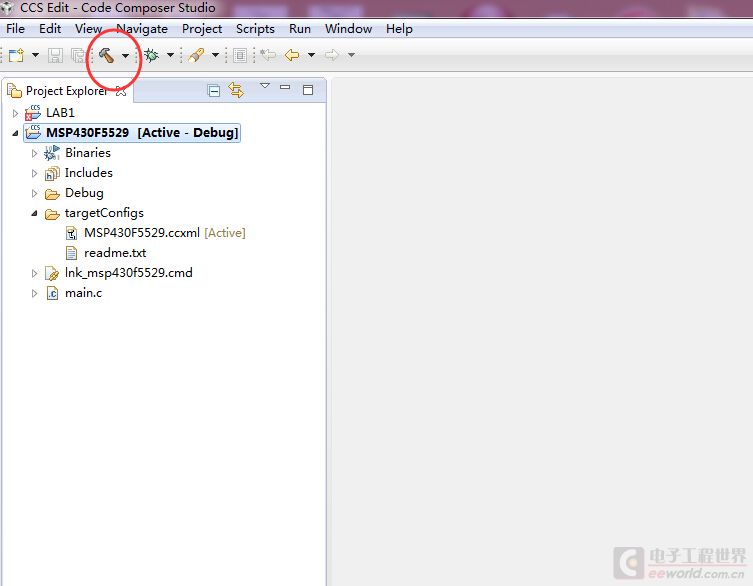Open the Debug bug dropdown arrow
753x586 pixels.
tap(170, 55)
